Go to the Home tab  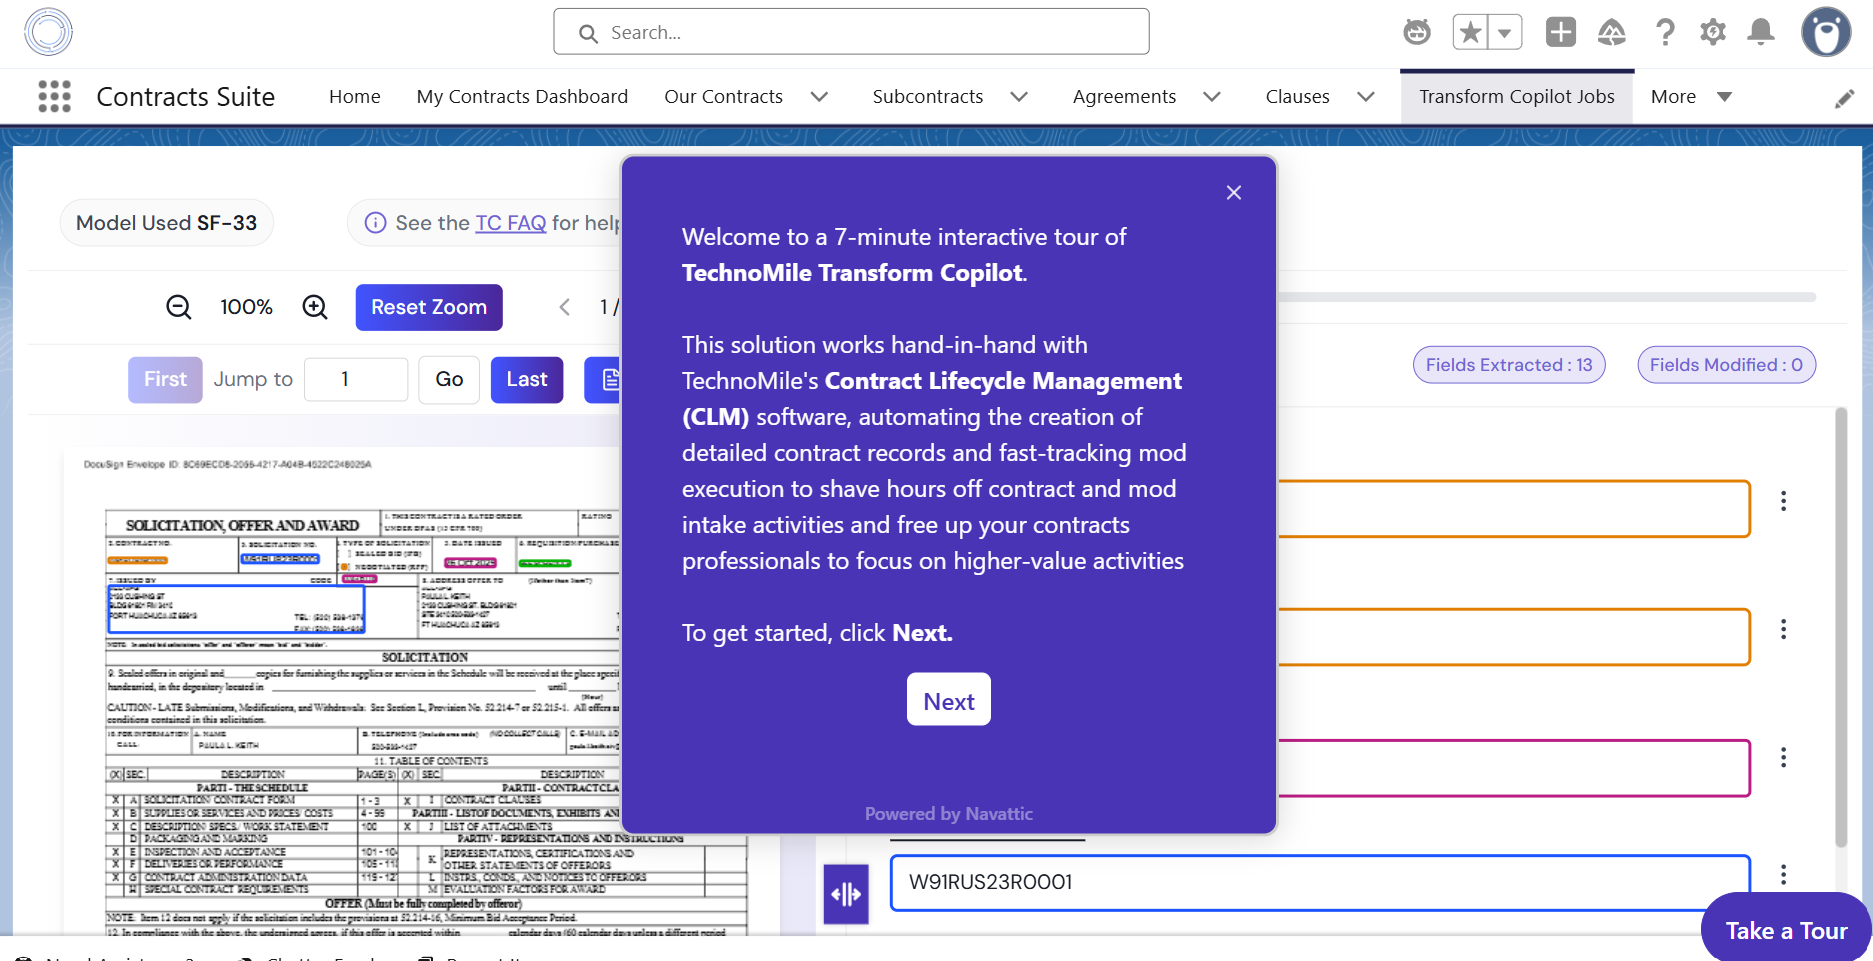(355, 97)
